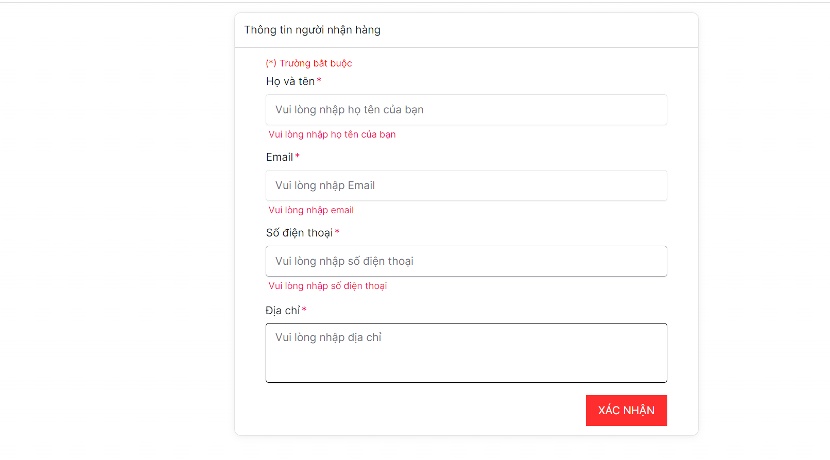
Task: Click the email error message text
Action: [311, 210]
